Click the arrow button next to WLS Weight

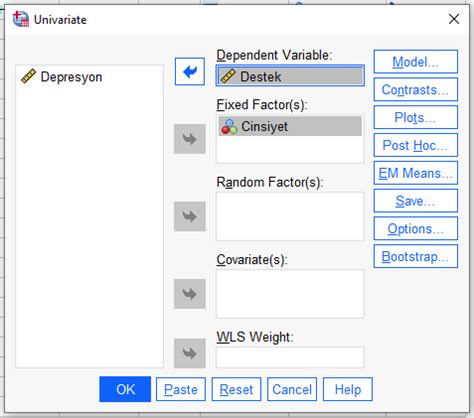coord(190,353)
